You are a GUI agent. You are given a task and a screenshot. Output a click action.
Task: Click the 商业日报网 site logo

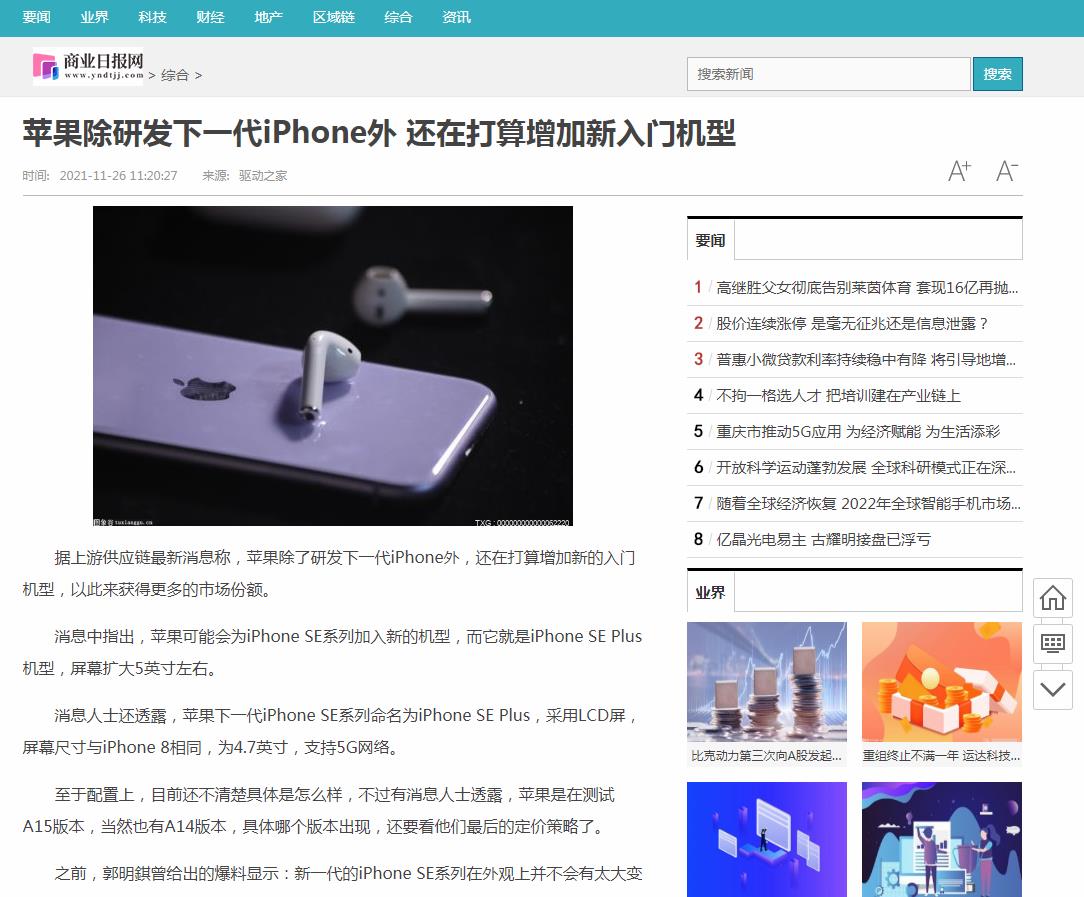88,66
